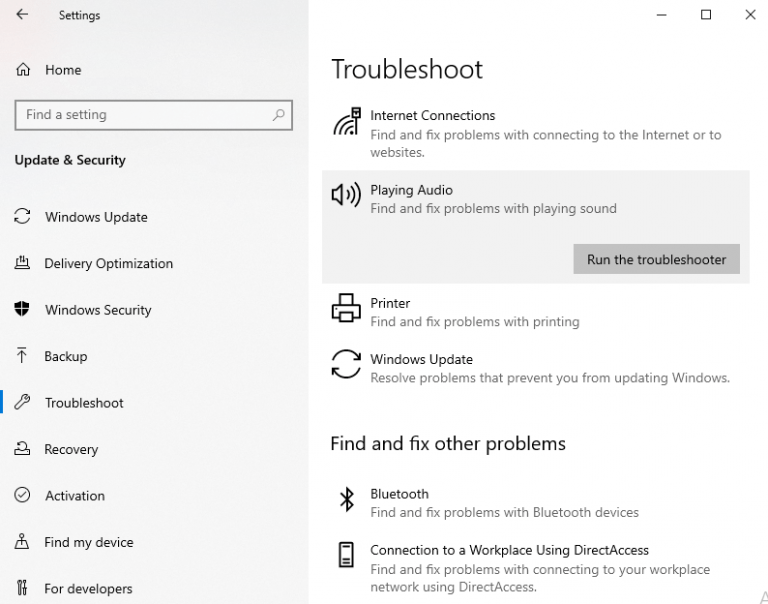Click the Delivery Optimization icon

(22, 263)
